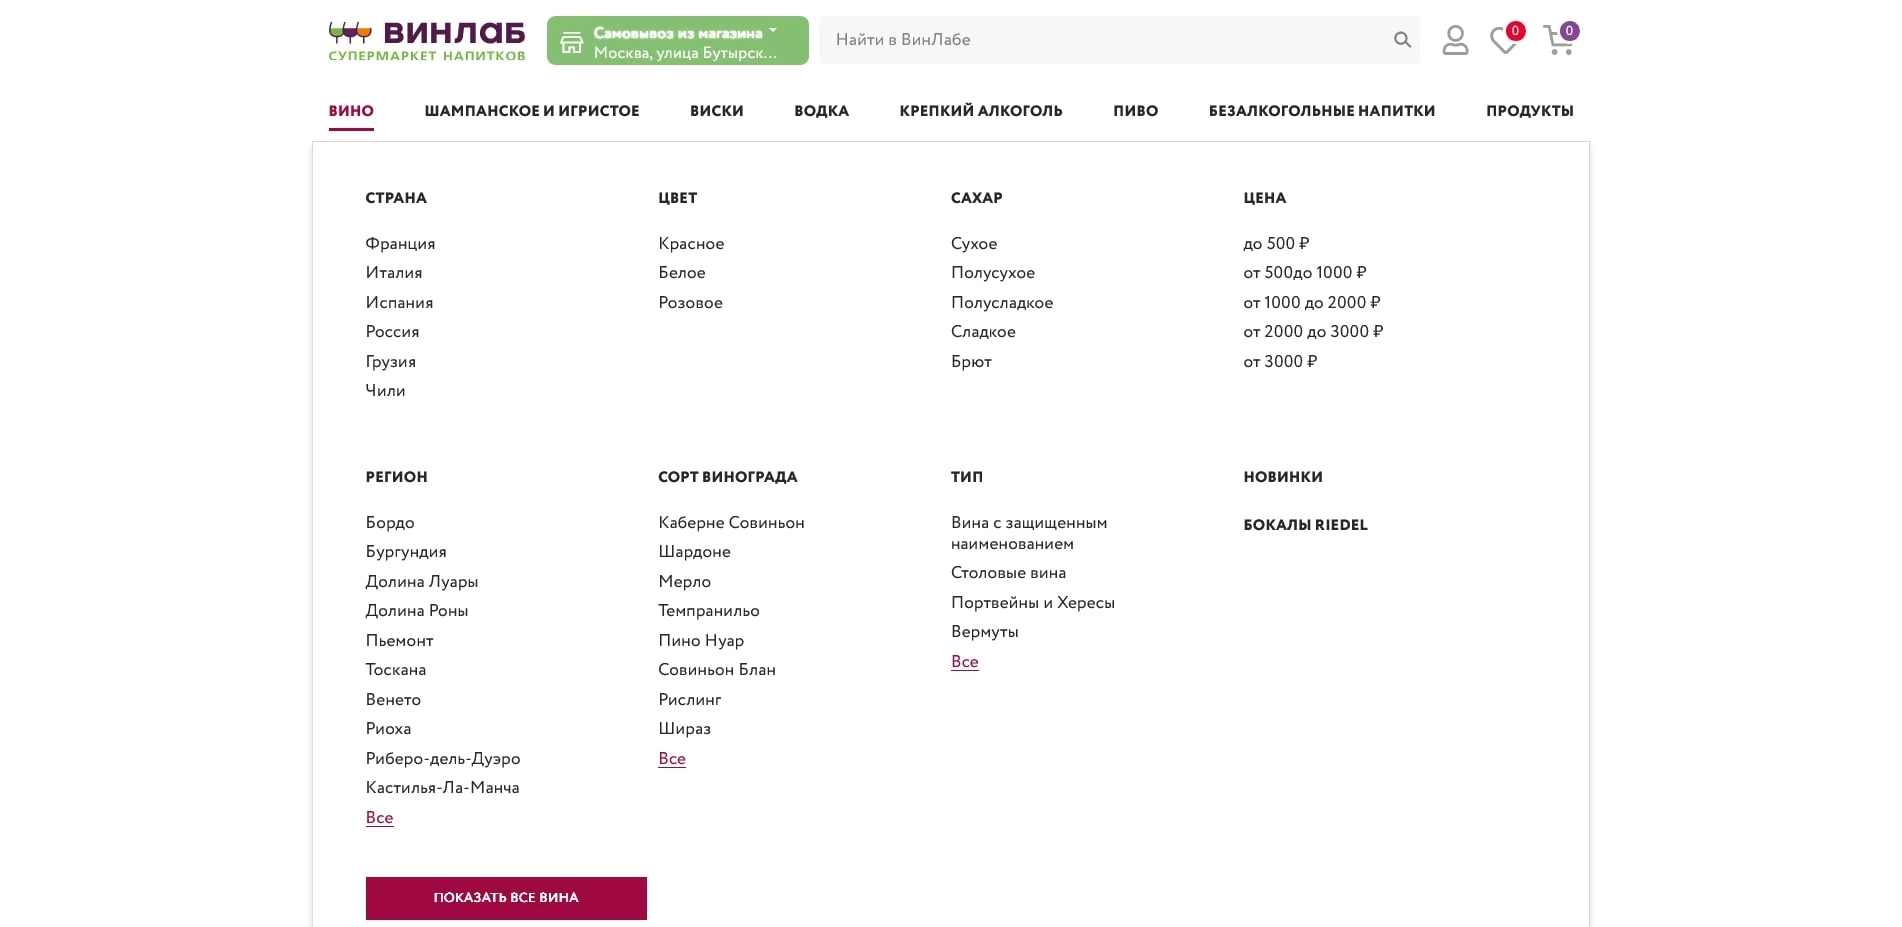
Task: Open the Шампанское и игристое menu
Action: 531,111
